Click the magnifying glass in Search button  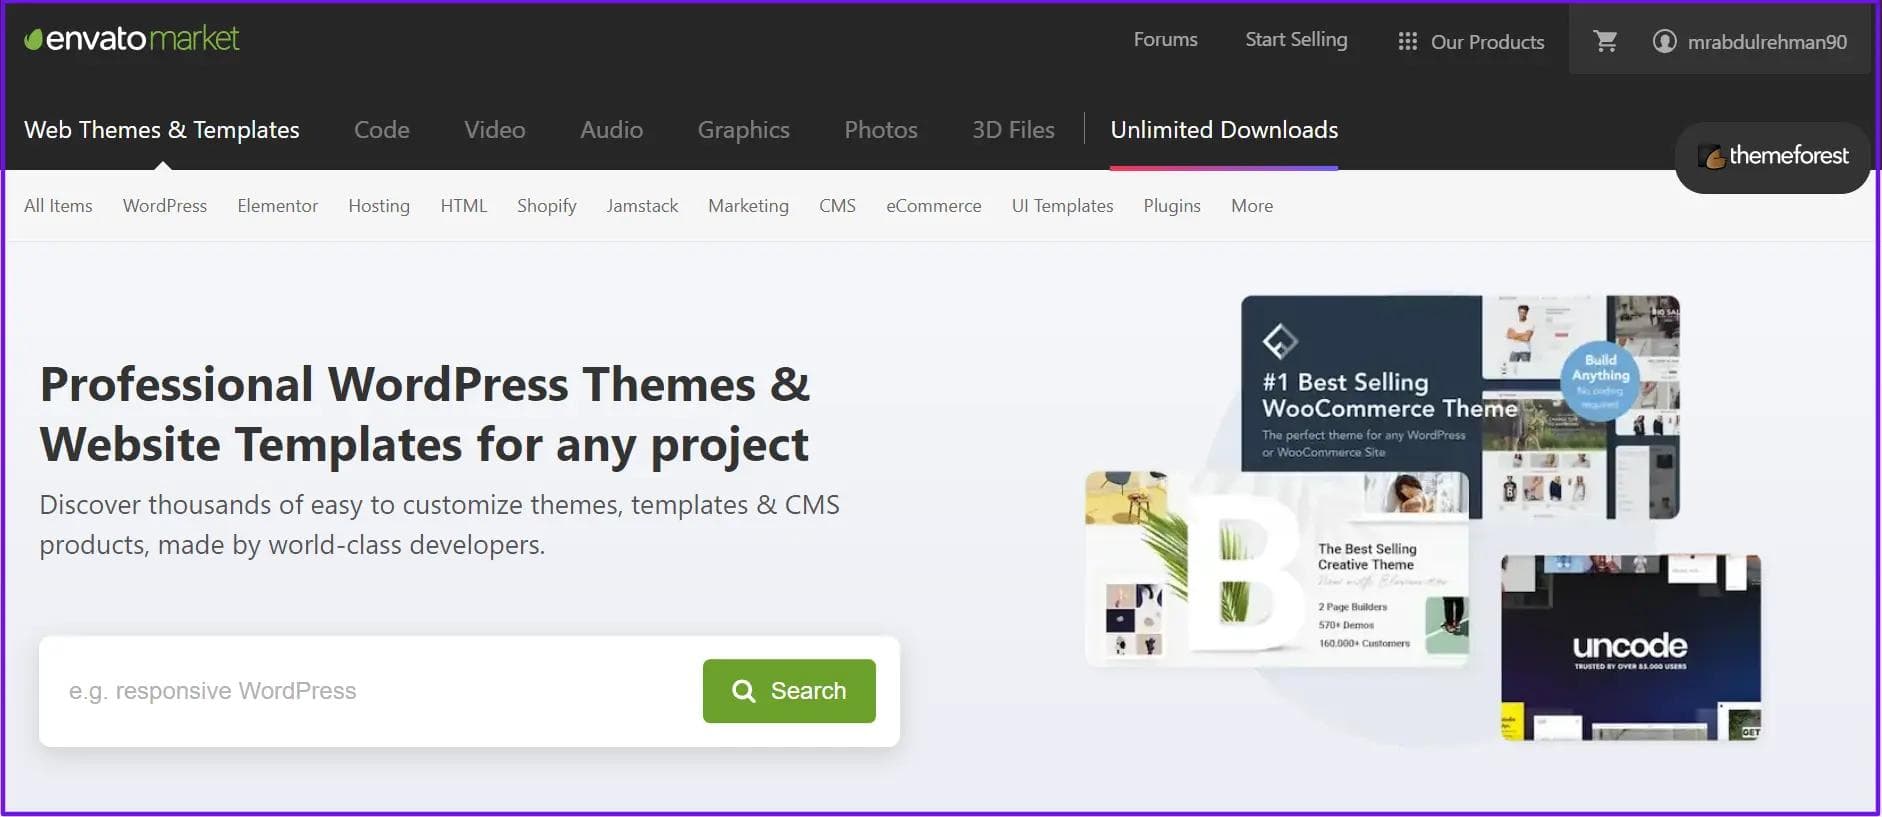[743, 691]
